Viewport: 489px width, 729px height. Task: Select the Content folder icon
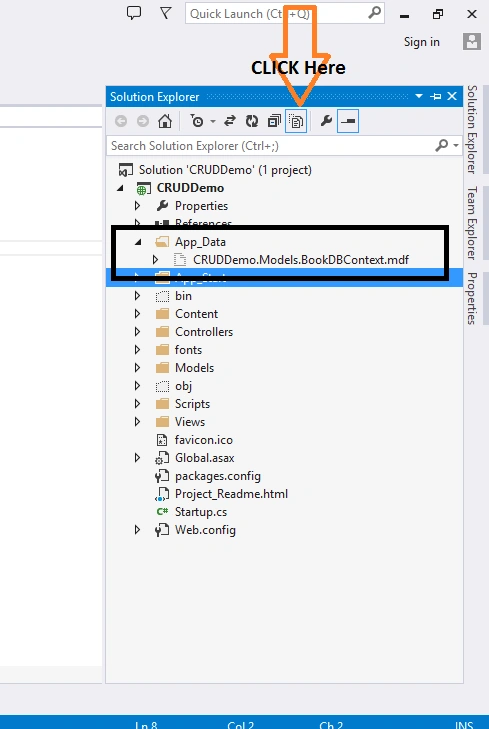pos(162,314)
